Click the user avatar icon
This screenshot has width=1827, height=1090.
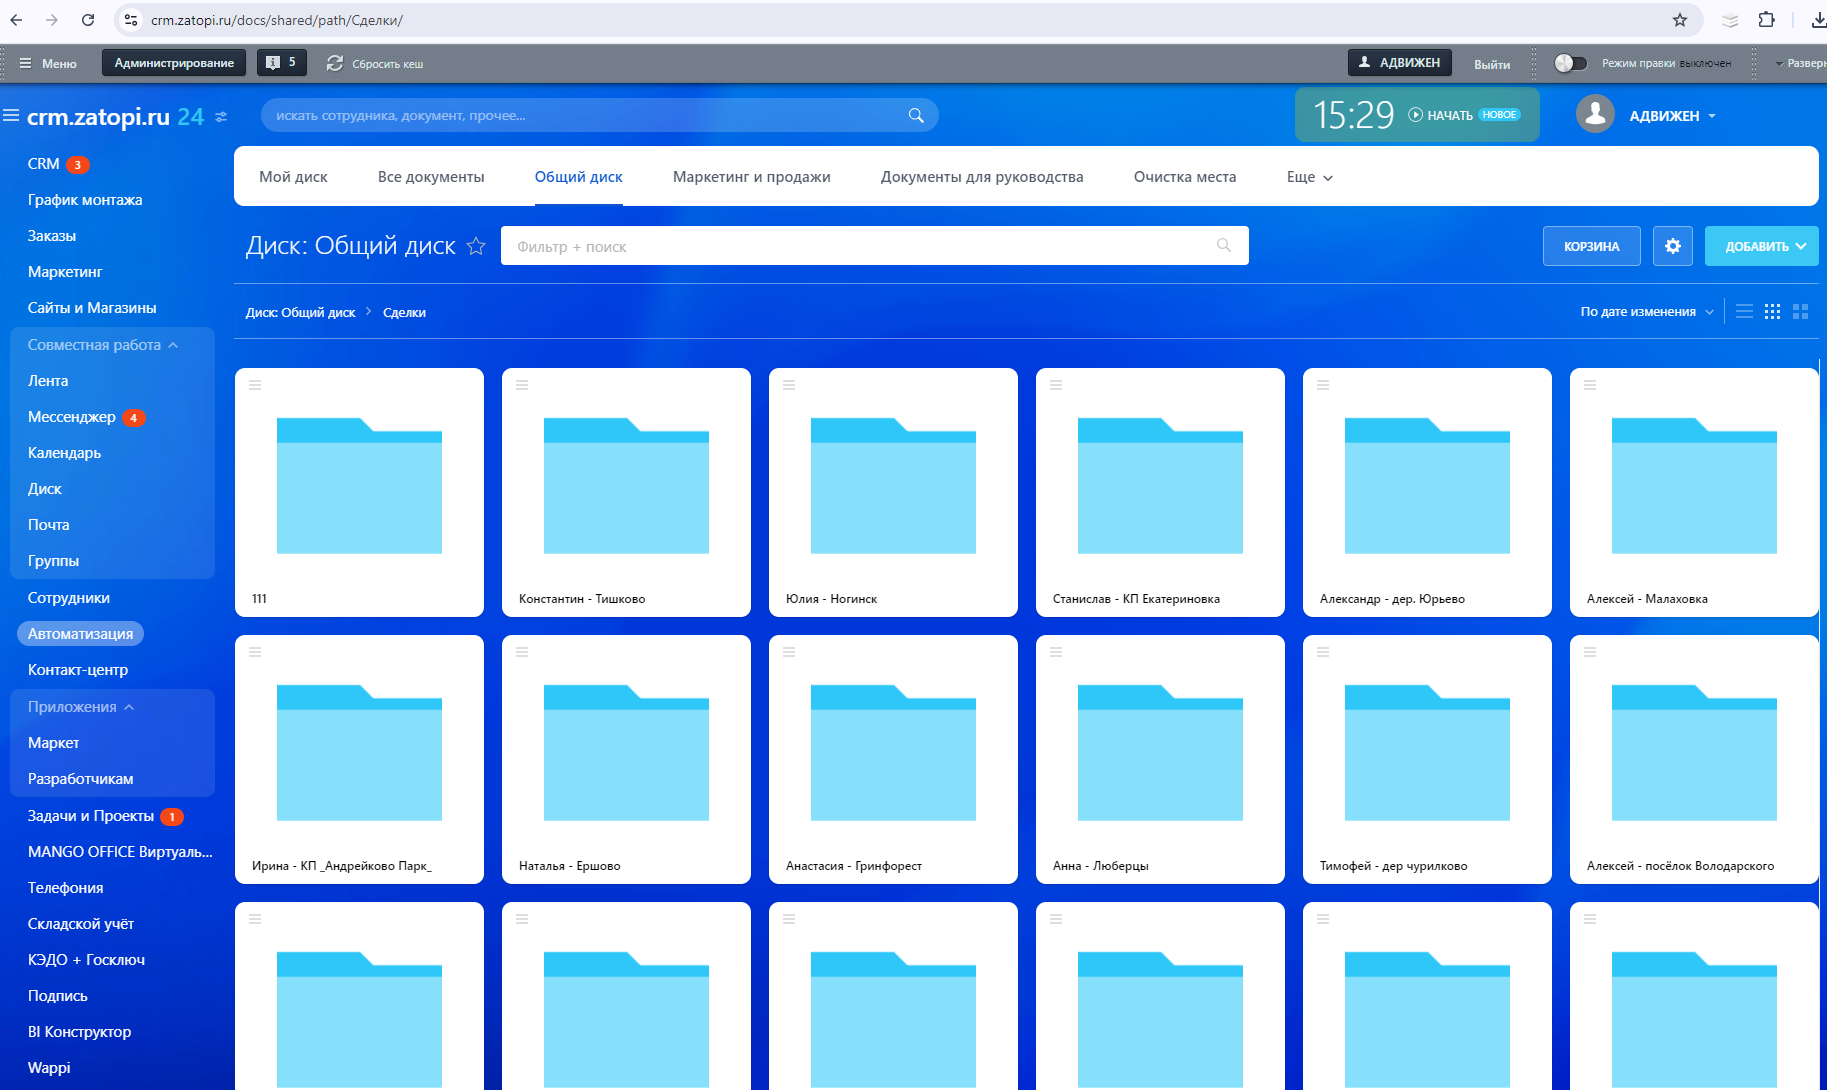pyautogui.click(x=1595, y=114)
